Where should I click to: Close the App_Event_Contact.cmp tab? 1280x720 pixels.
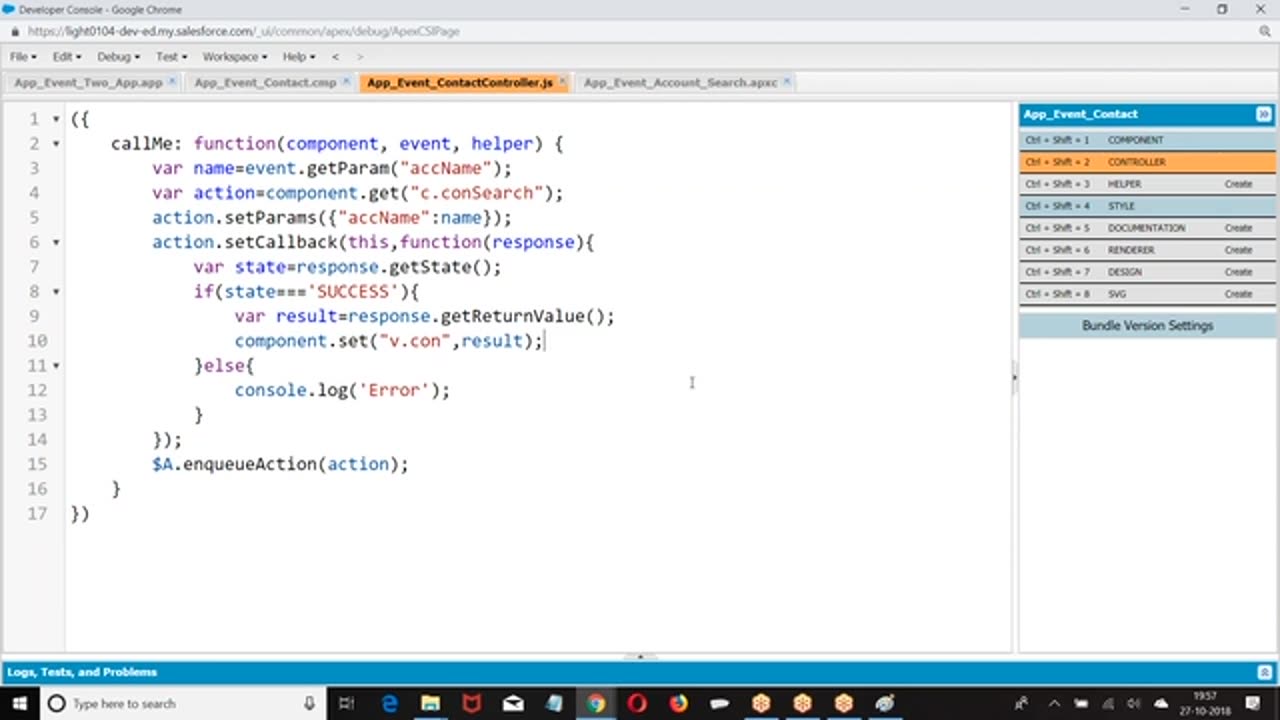346,82
